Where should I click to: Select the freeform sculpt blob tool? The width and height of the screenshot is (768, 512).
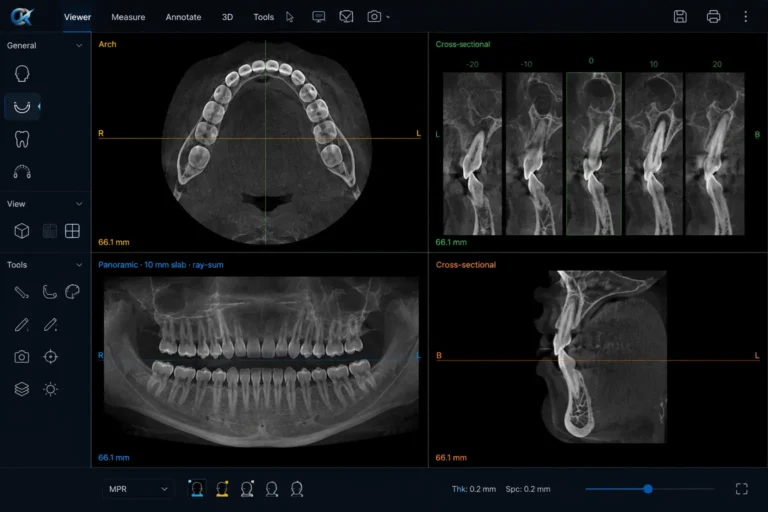pos(72,292)
